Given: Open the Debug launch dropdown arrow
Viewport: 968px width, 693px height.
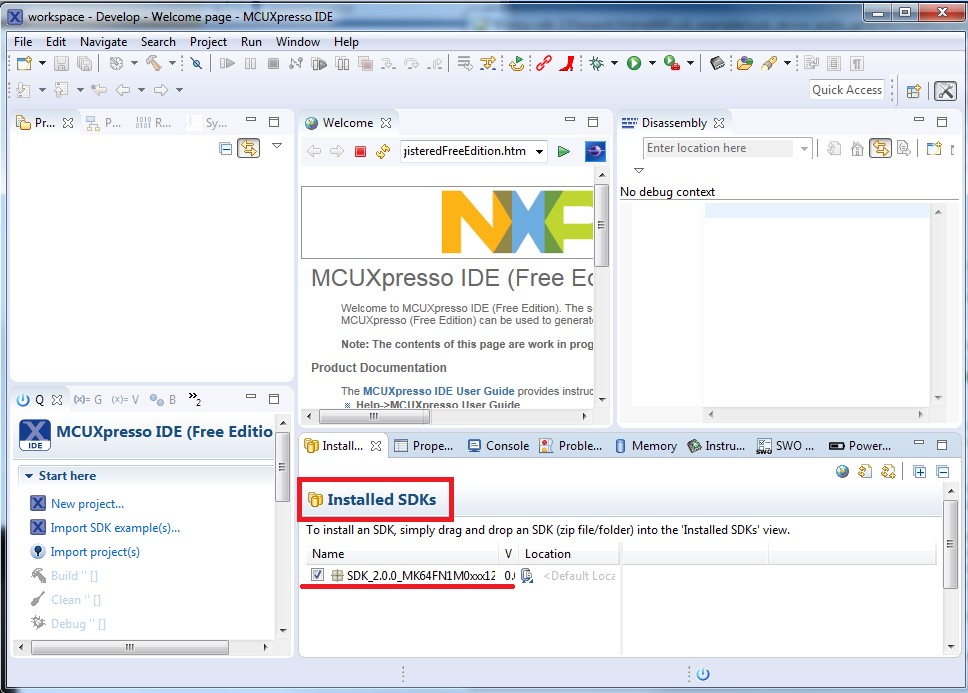Looking at the screenshot, I should click(614, 63).
